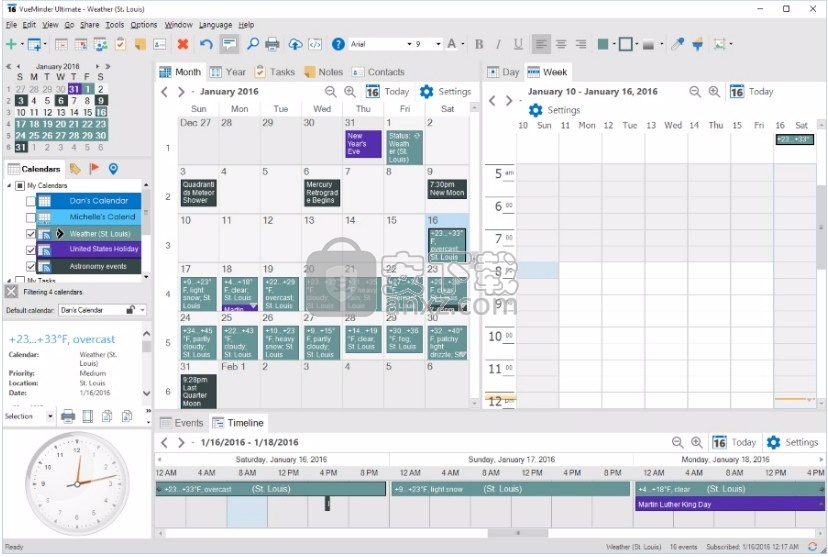Image resolution: width=828 pixels, height=557 pixels.
Task: Select Martin Luther King Day in timeline
Action: pos(729,505)
